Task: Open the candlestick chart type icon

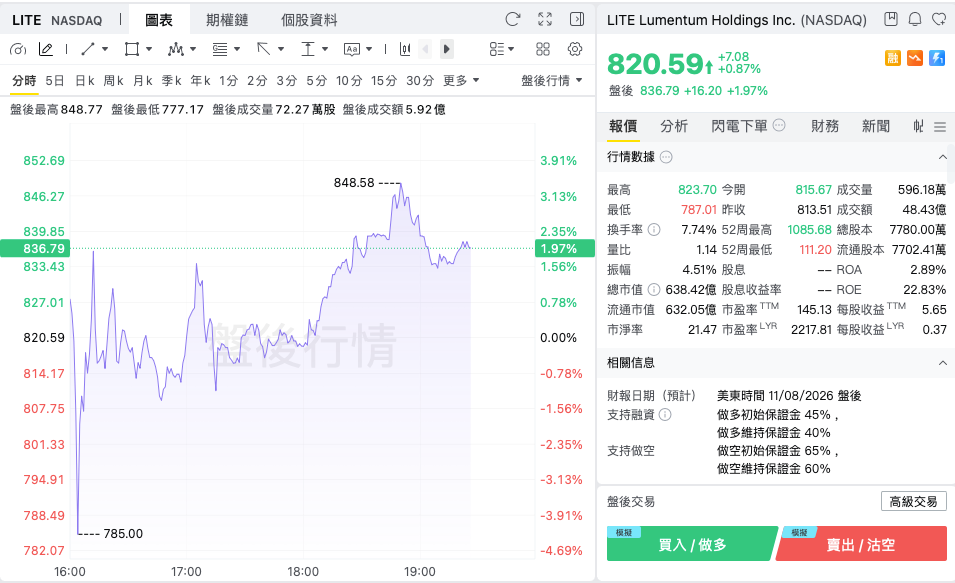Action: point(405,49)
